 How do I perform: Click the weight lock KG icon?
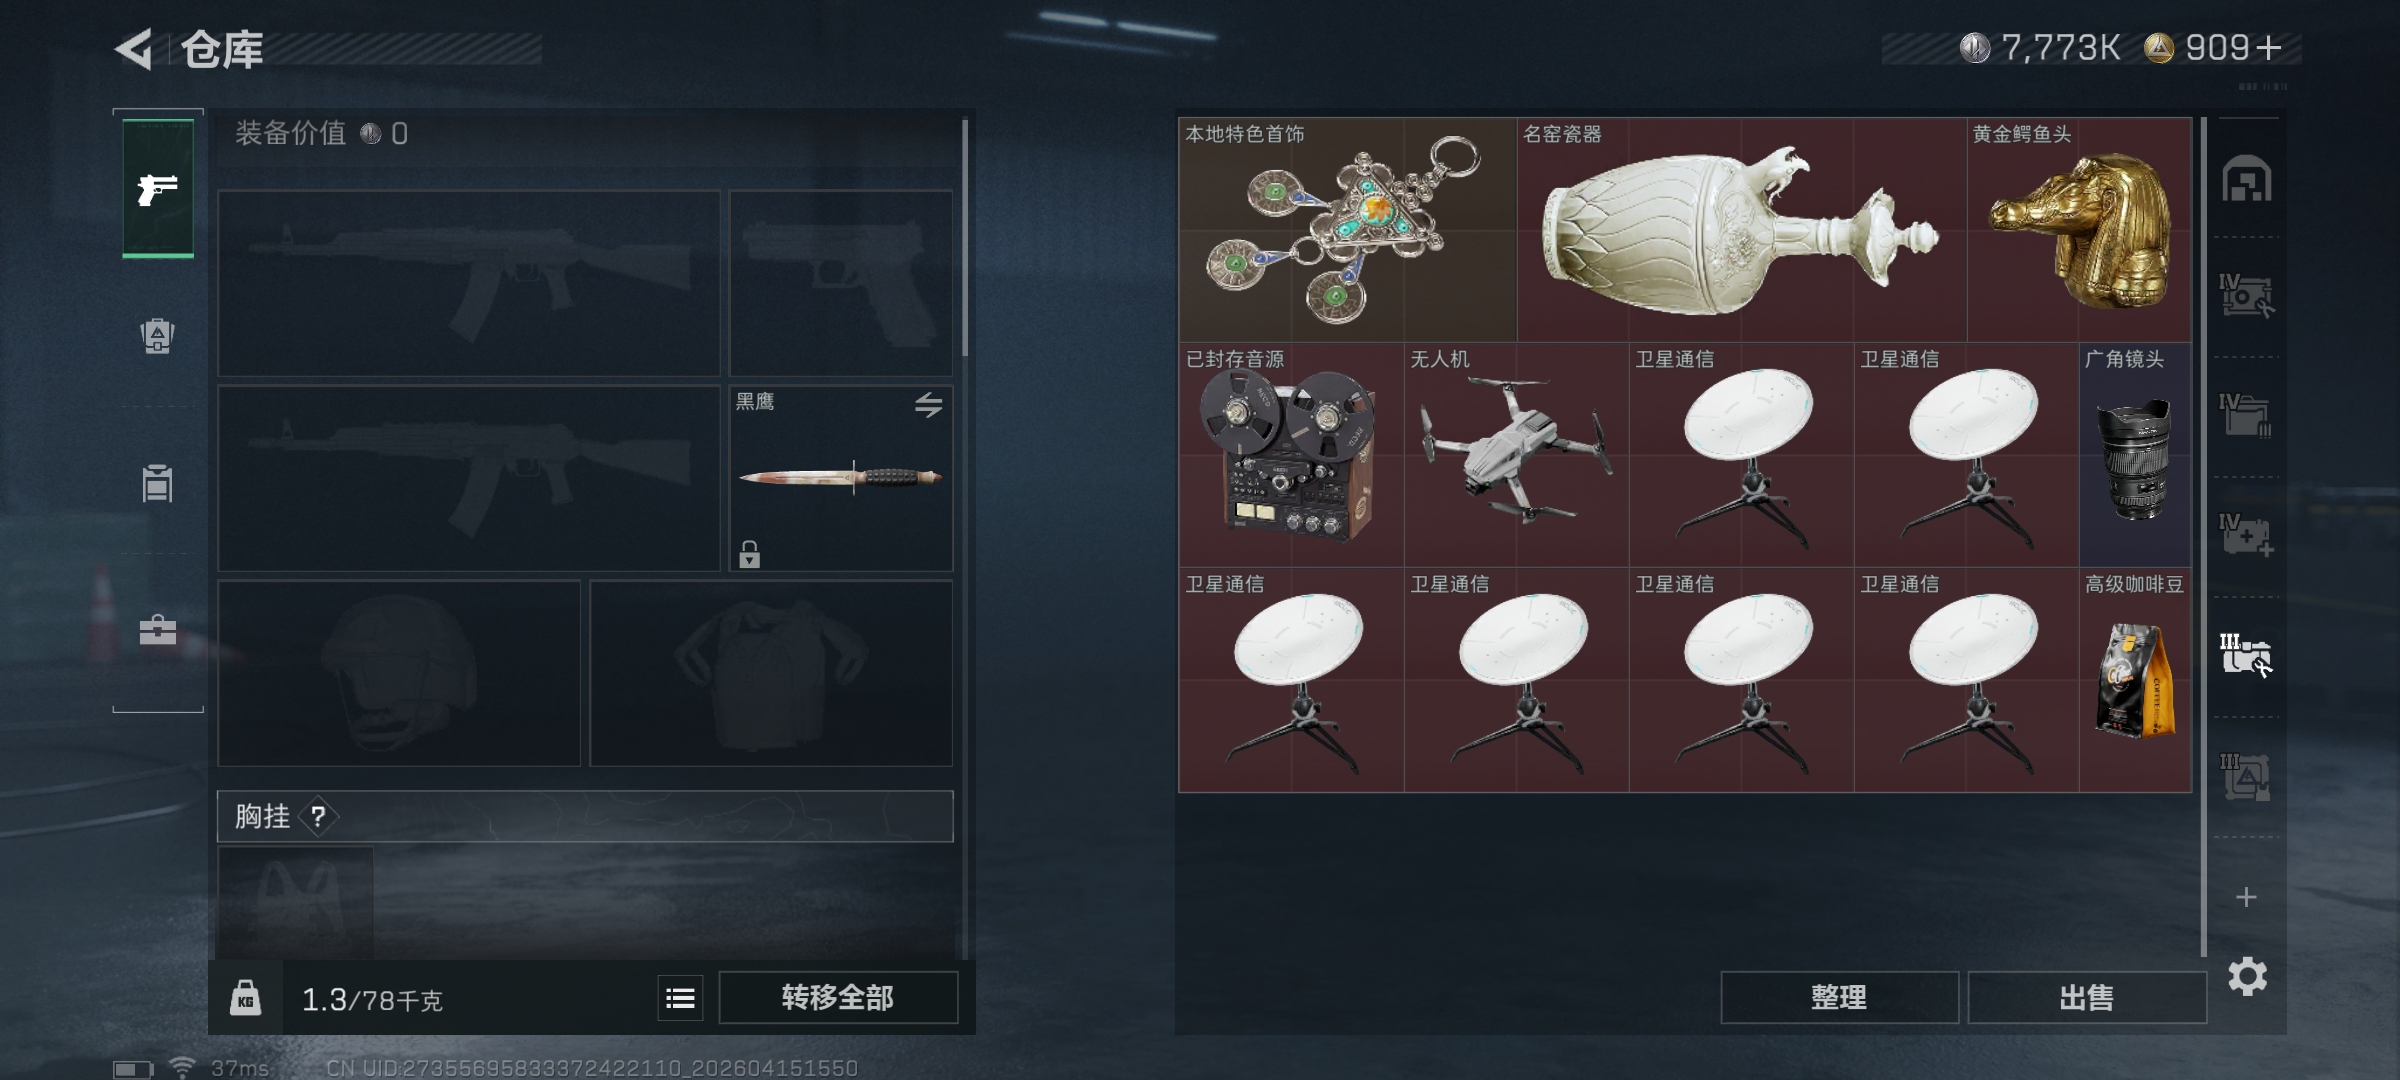tap(246, 997)
